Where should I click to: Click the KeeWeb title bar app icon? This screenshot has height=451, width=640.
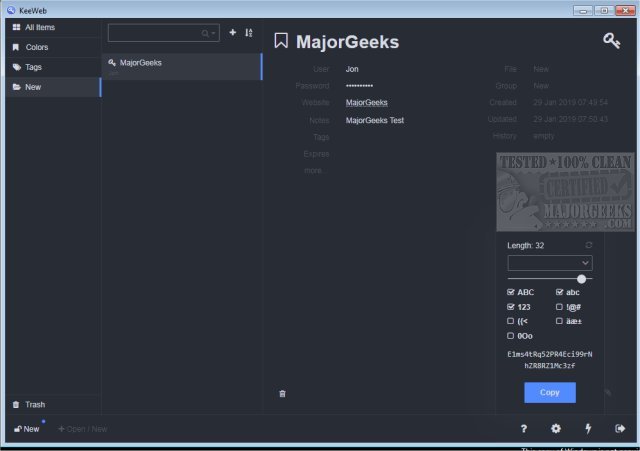coord(11,10)
